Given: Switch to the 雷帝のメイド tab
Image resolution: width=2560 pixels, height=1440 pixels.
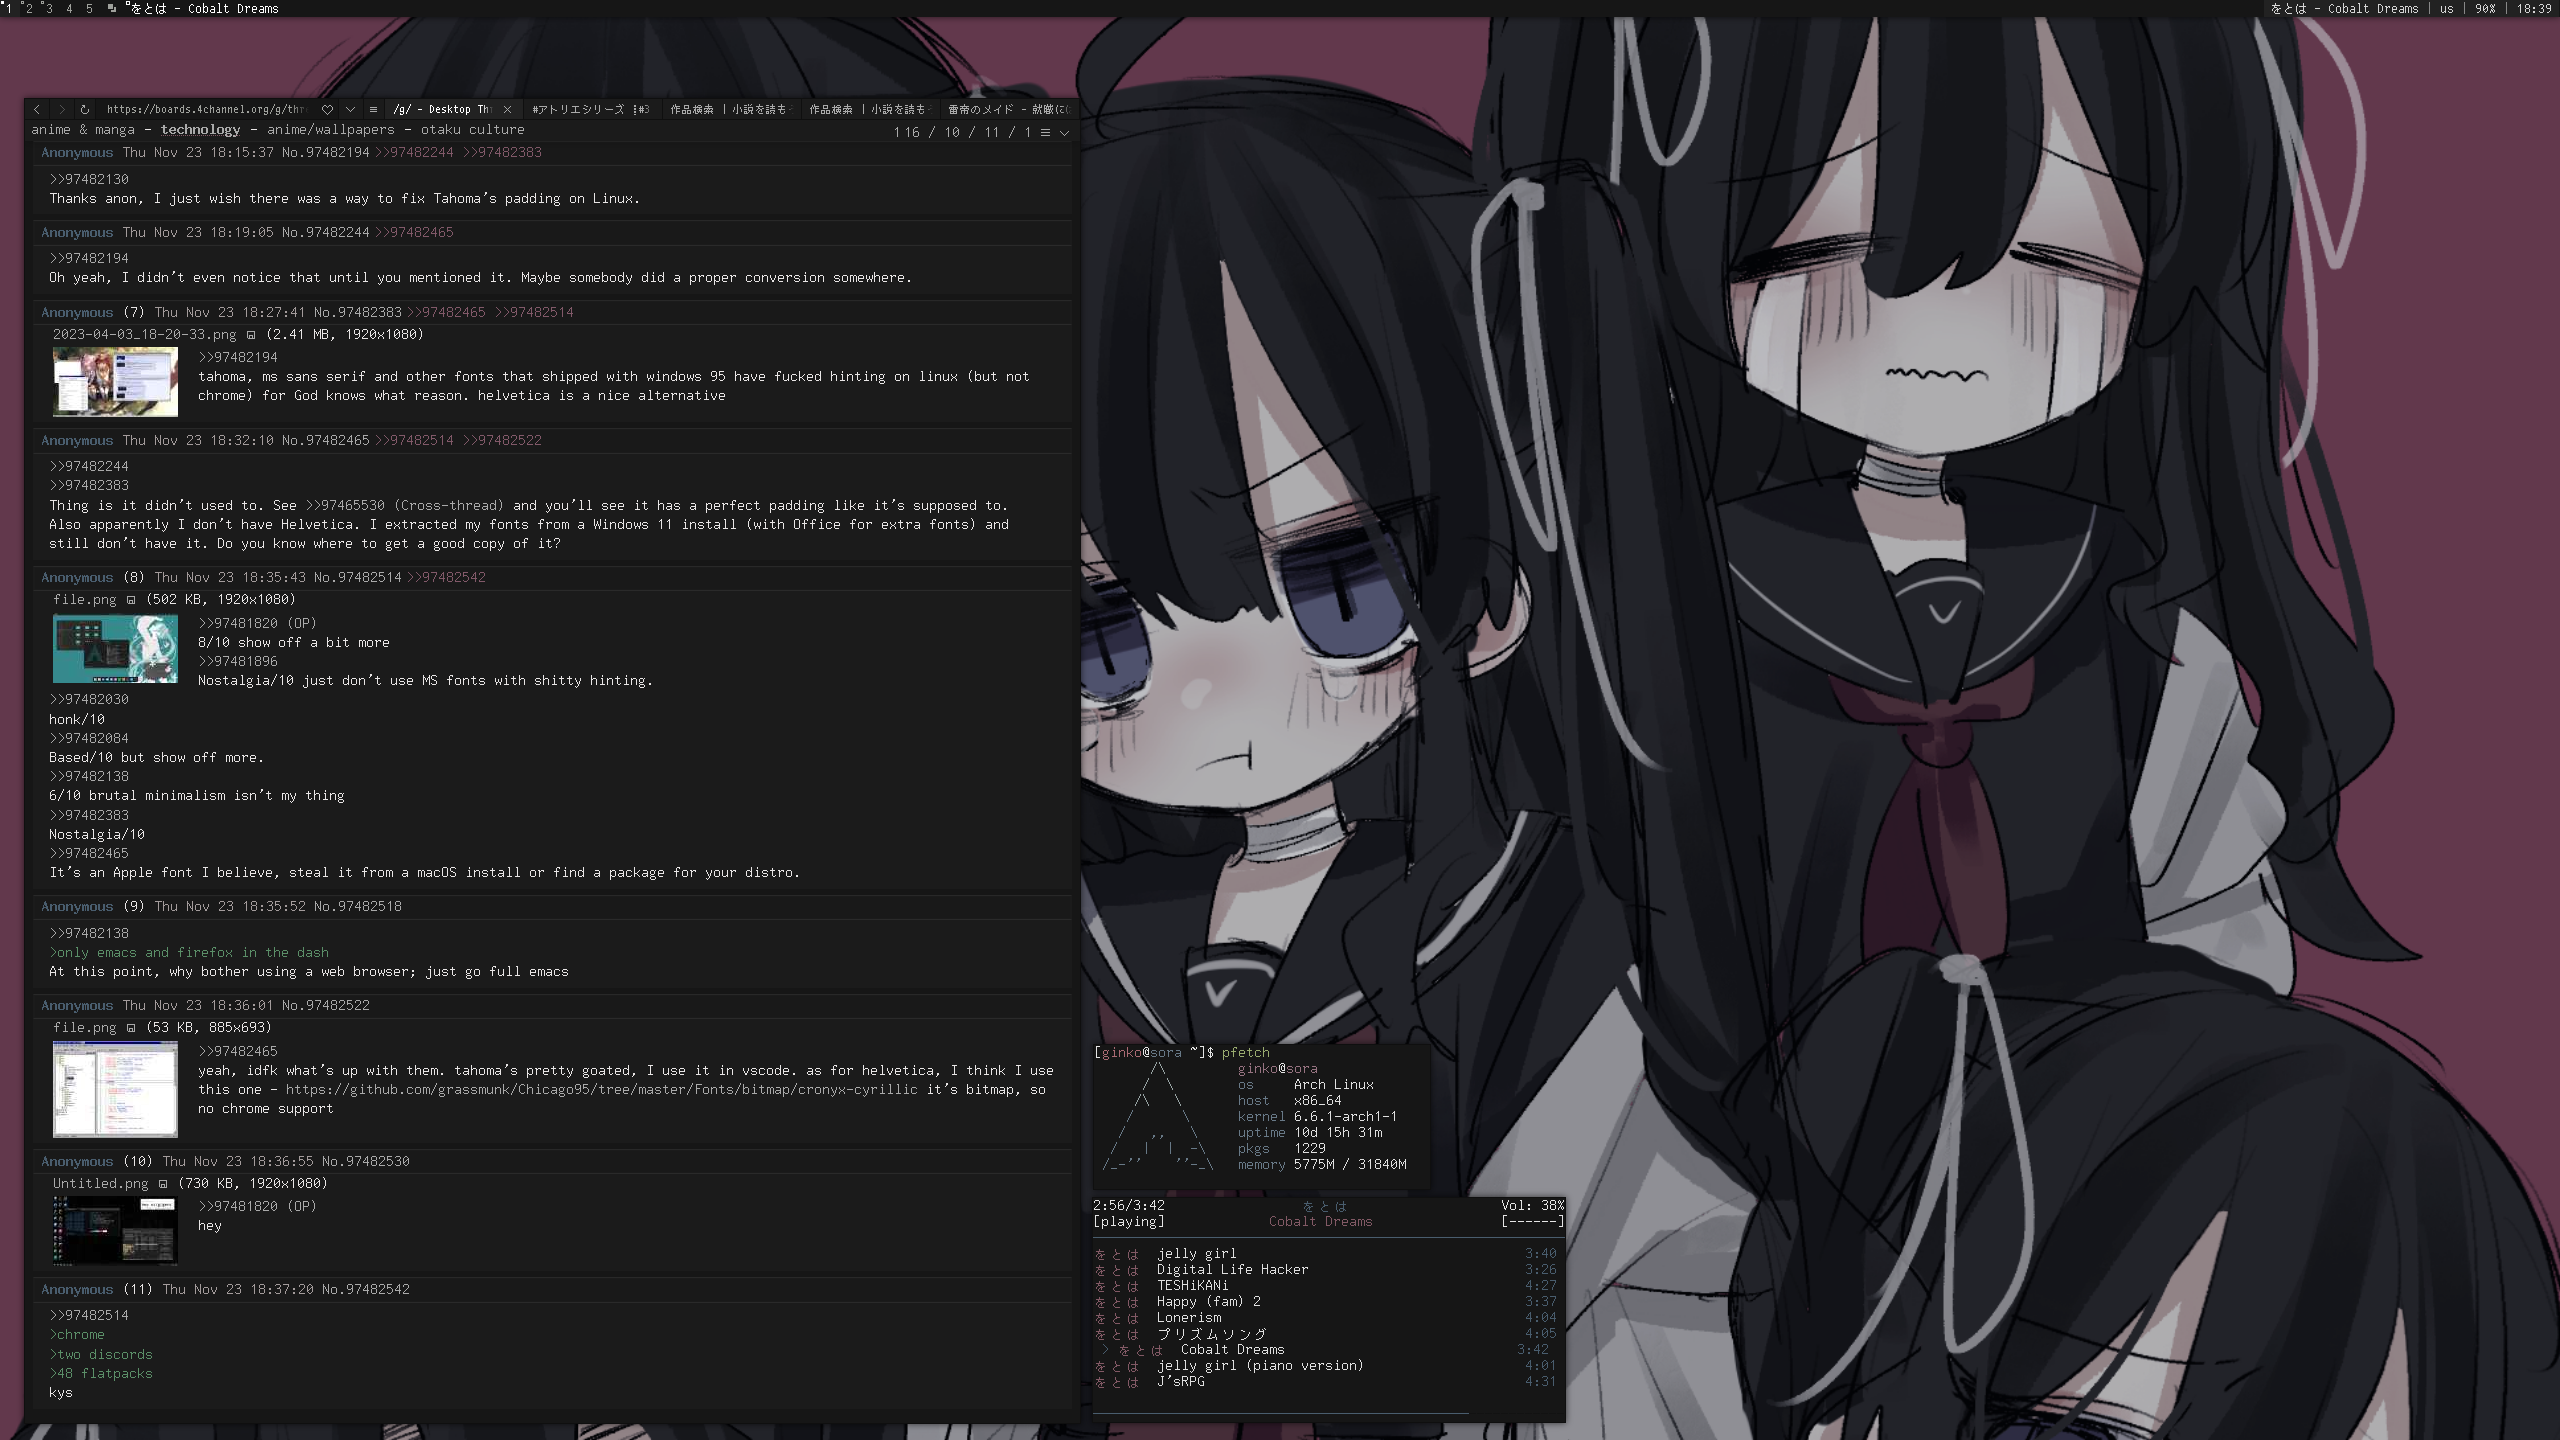Looking at the screenshot, I should coord(1008,109).
